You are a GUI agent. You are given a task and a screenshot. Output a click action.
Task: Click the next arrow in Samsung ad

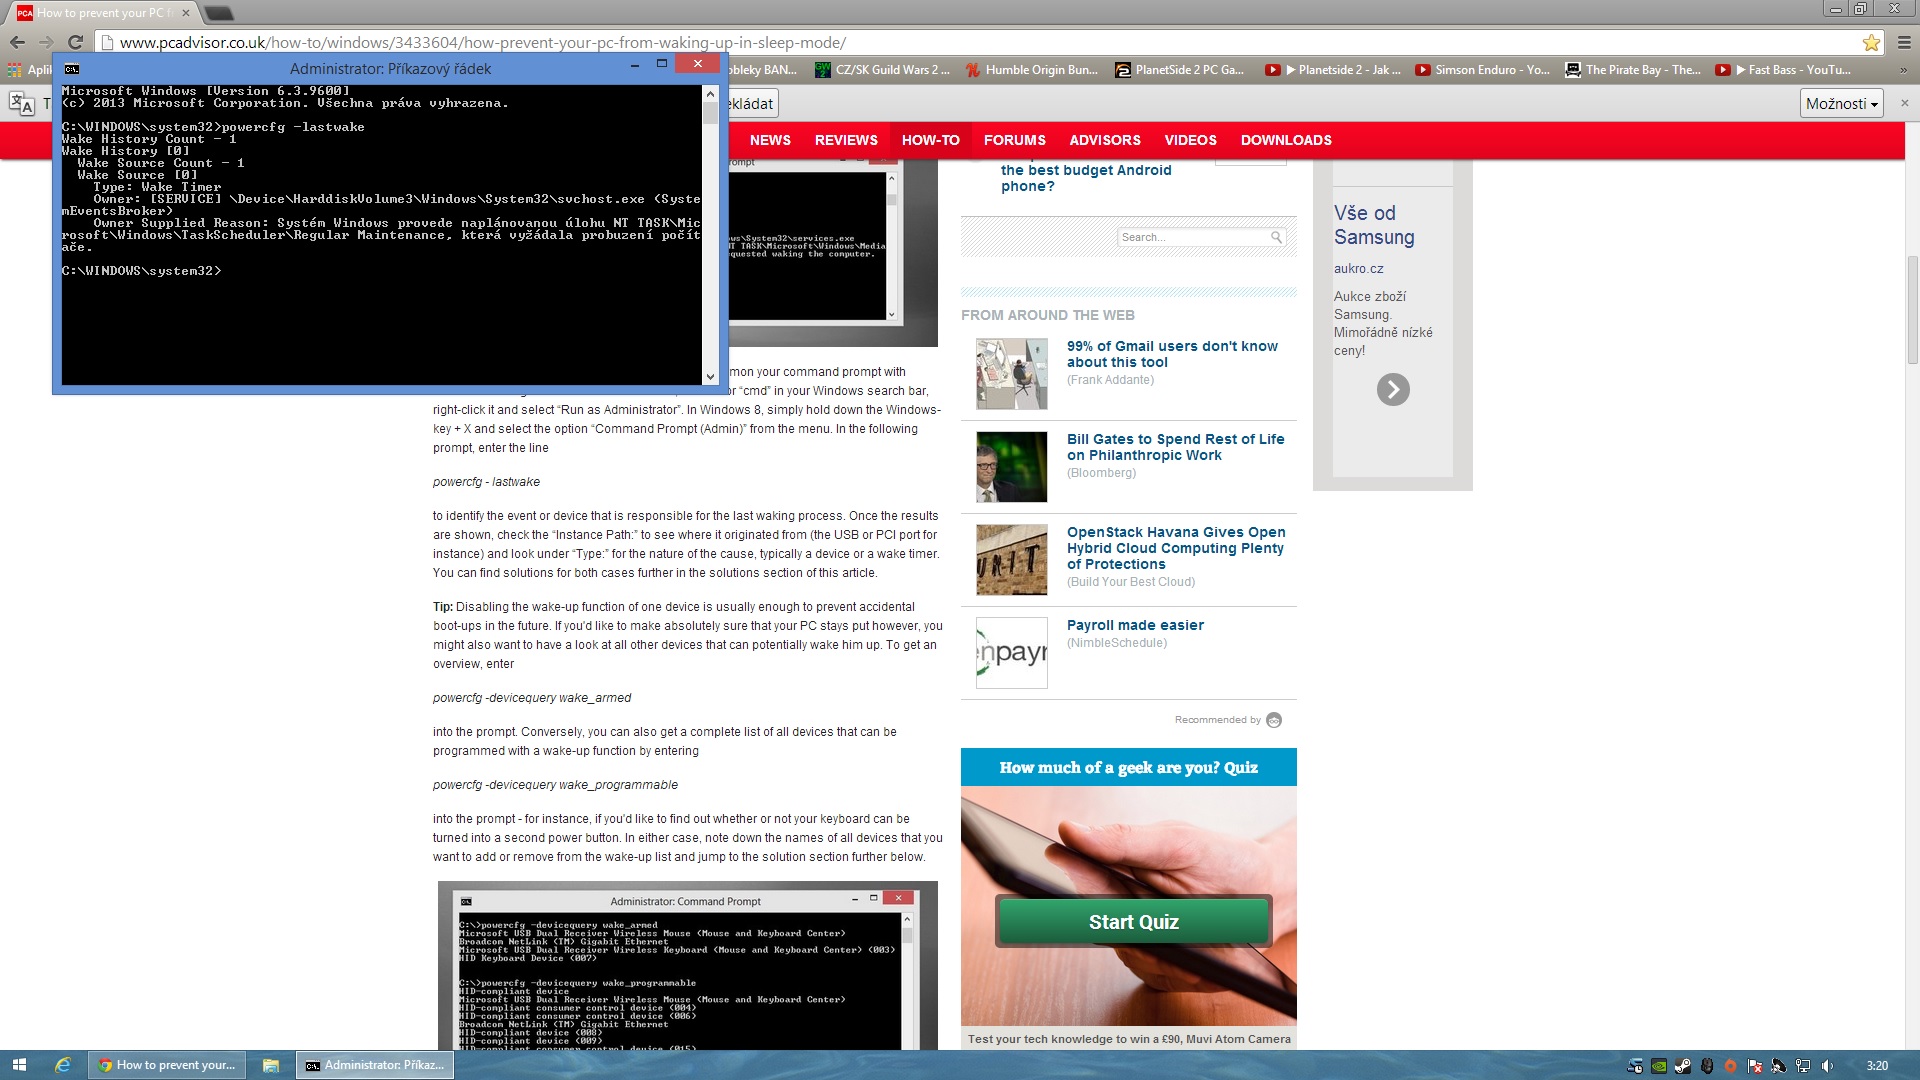[1393, 389]
